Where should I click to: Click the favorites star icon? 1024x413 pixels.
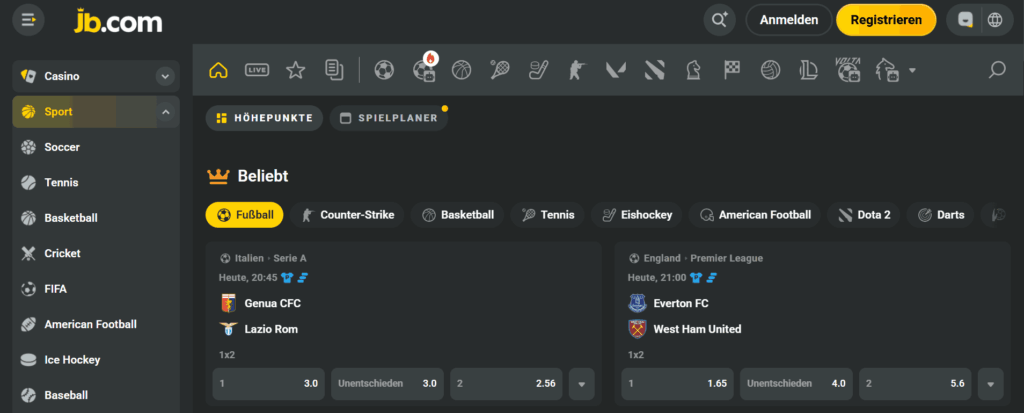pos(295,70)
